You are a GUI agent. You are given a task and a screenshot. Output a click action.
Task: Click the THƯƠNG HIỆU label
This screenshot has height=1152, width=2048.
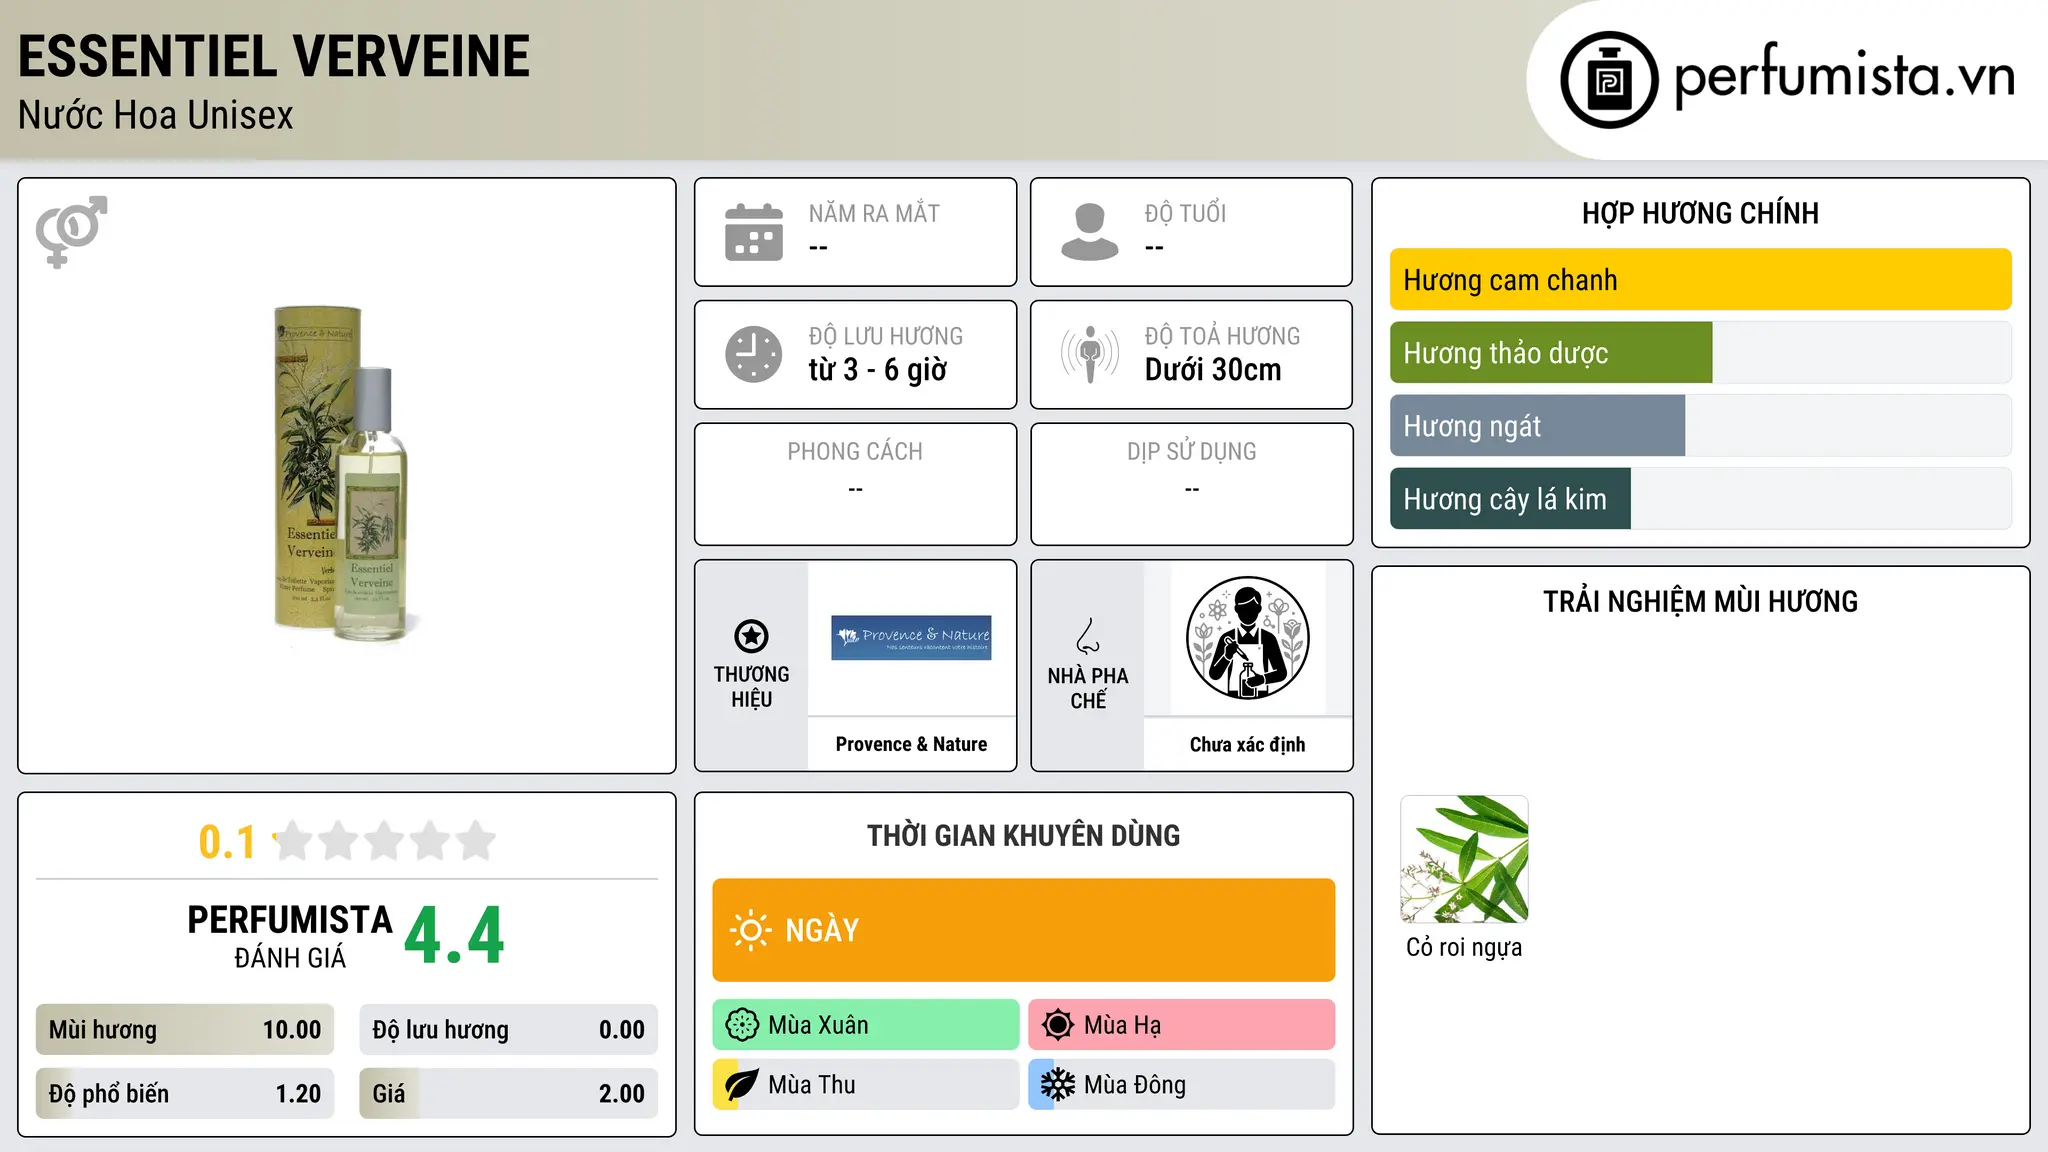(x=751, y=687)
